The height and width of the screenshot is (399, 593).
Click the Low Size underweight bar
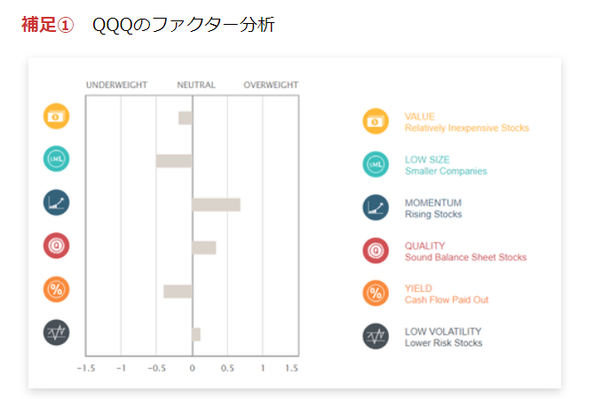pos(174,161)
